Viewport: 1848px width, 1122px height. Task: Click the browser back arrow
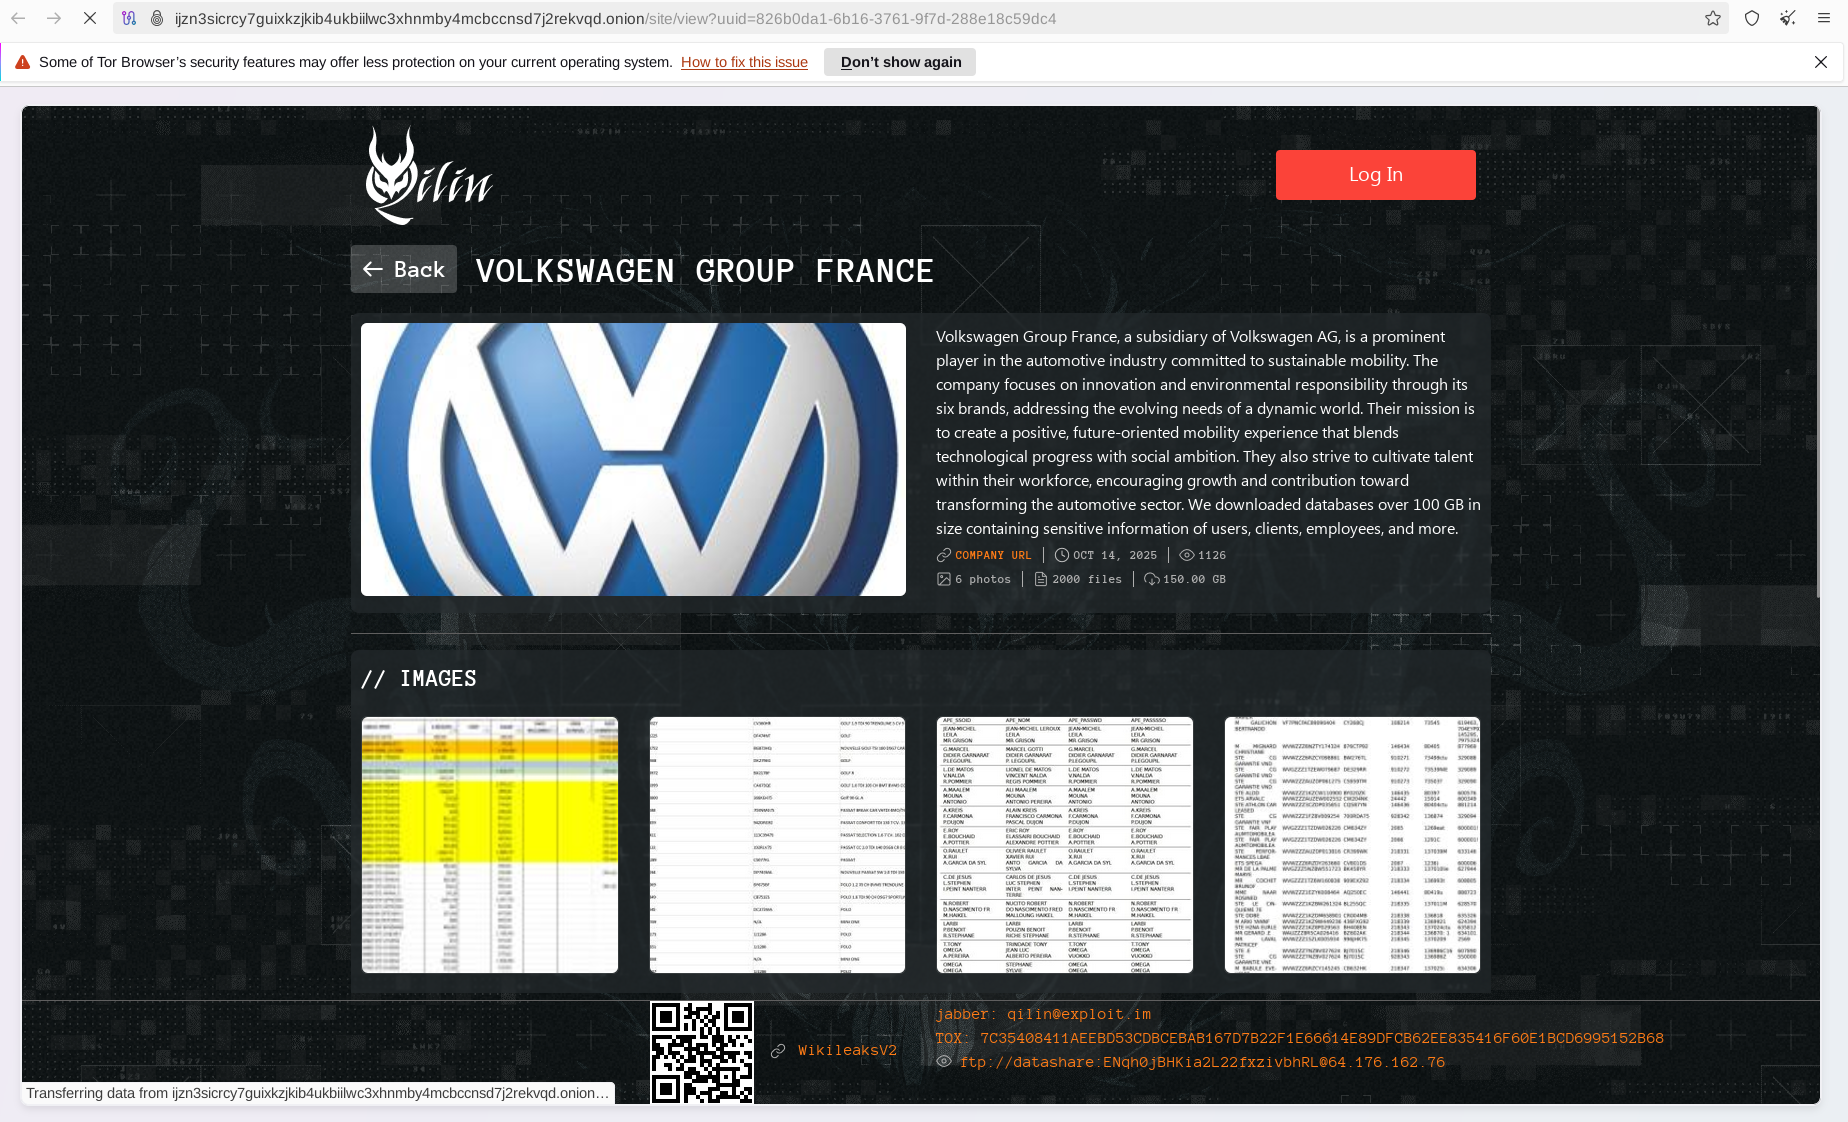click(x=18, y=18)
